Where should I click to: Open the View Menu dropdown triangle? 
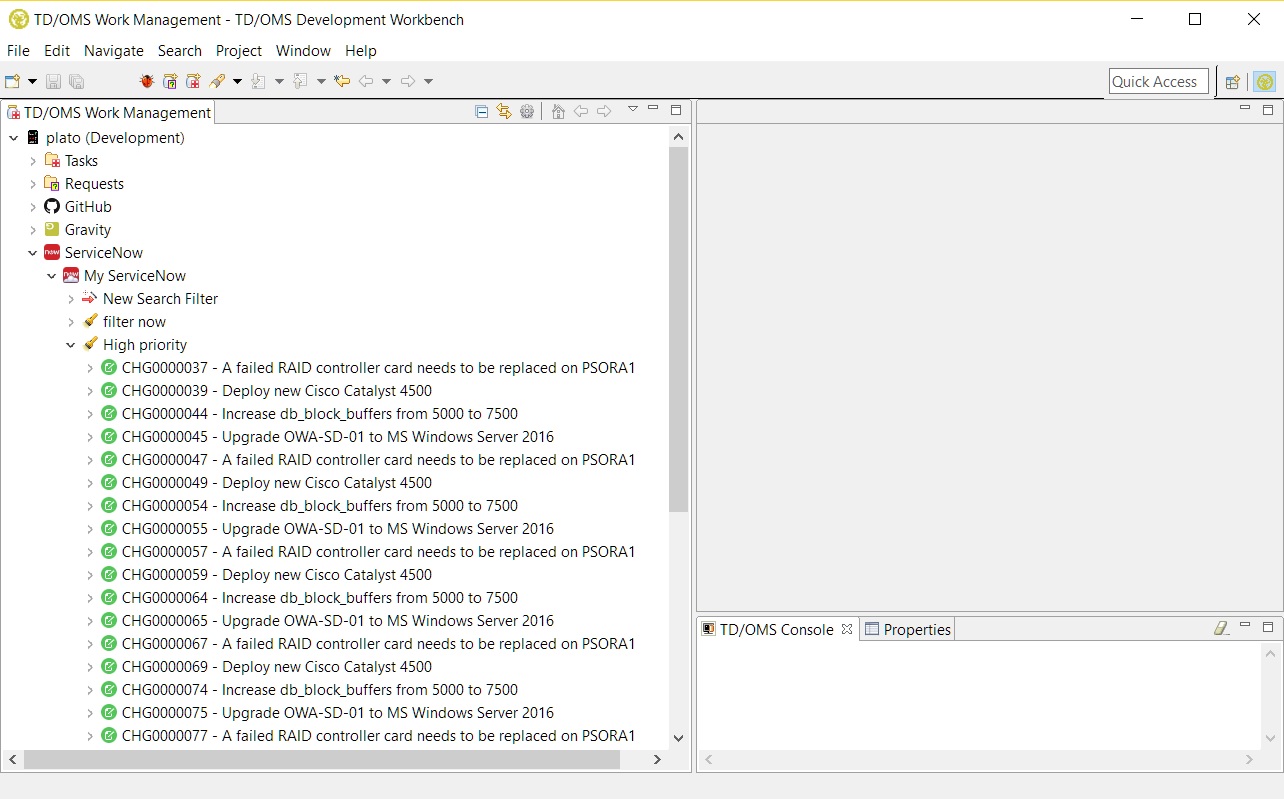pos(632,109)
